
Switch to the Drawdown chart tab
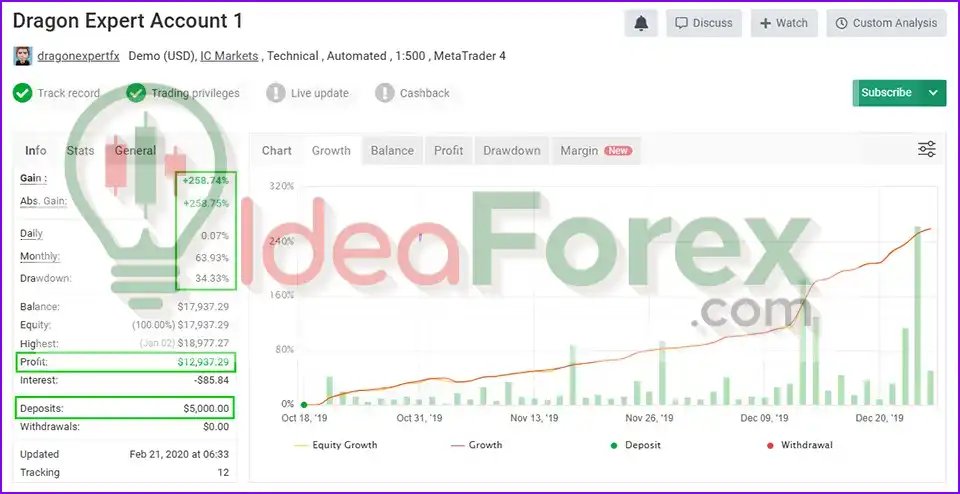tap(512, 151)
